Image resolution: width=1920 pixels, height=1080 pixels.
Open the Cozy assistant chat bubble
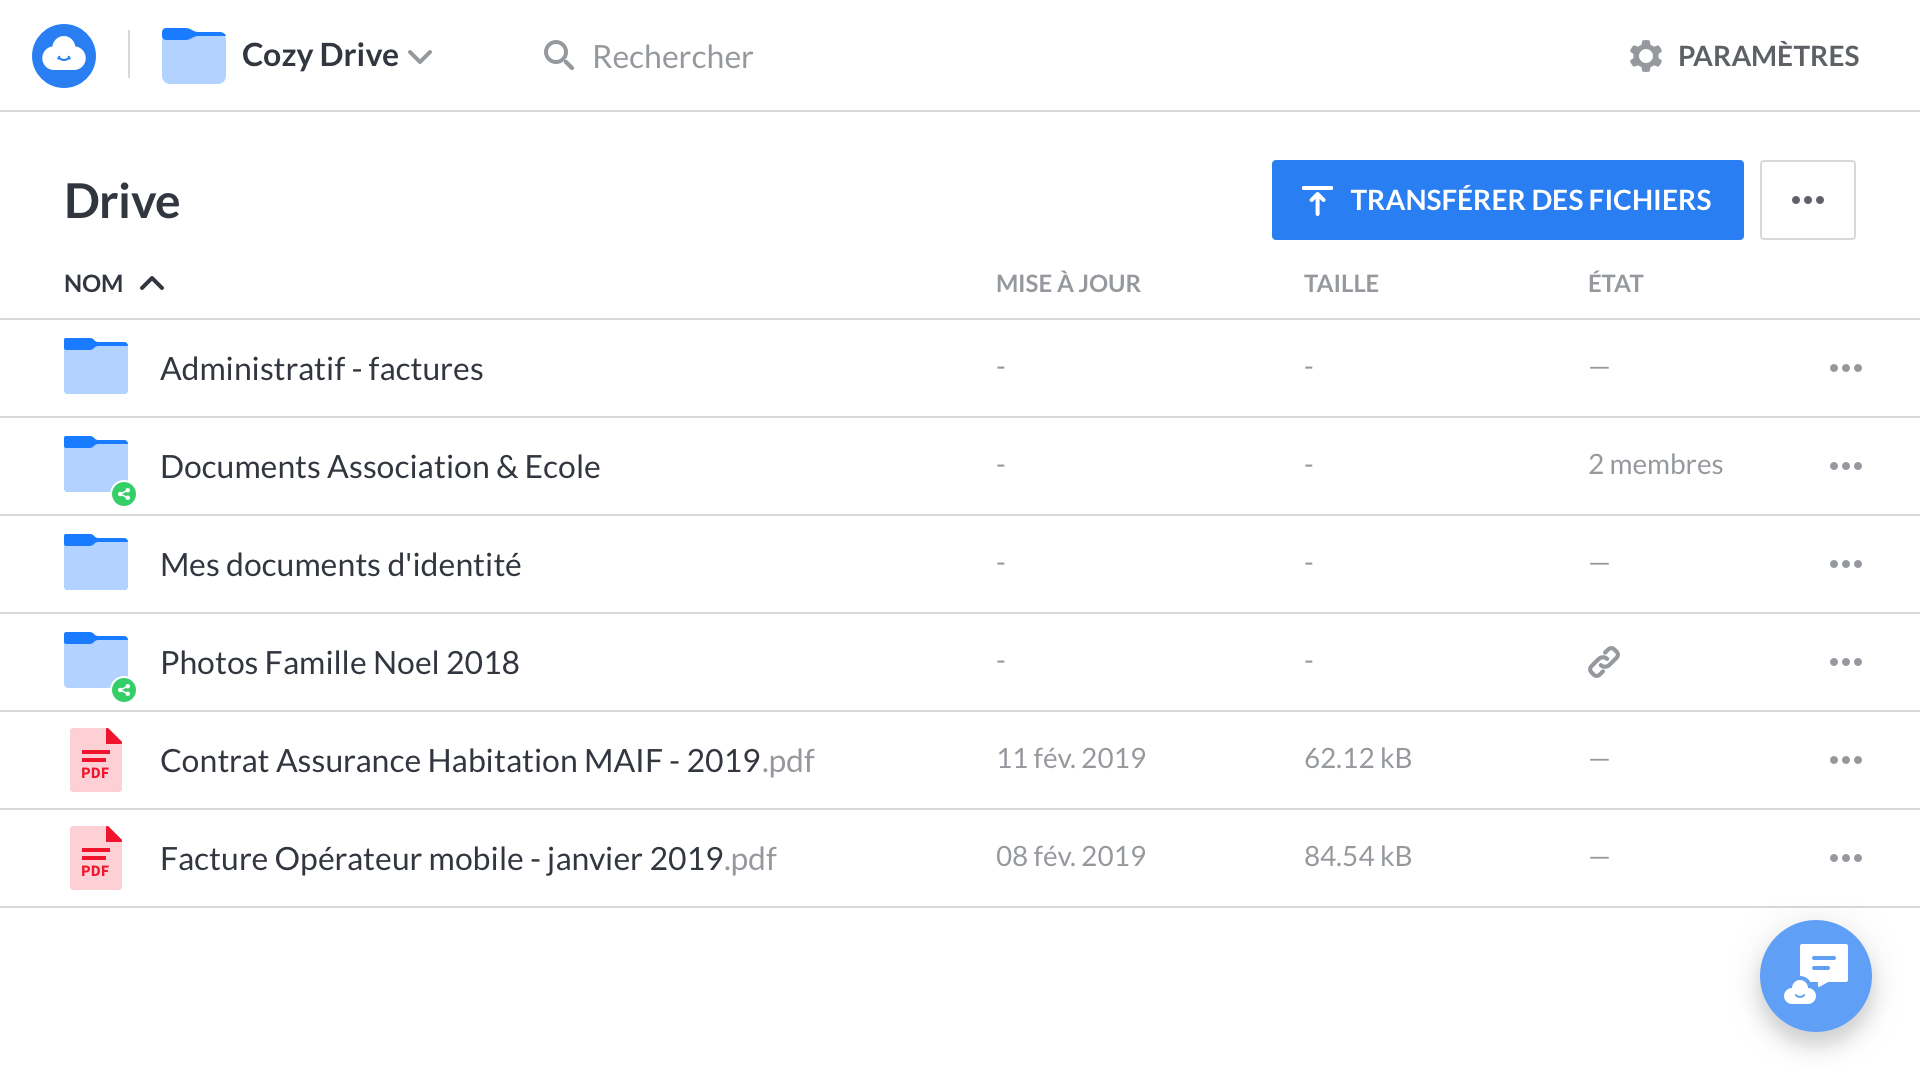click(x=1815, y=975)
